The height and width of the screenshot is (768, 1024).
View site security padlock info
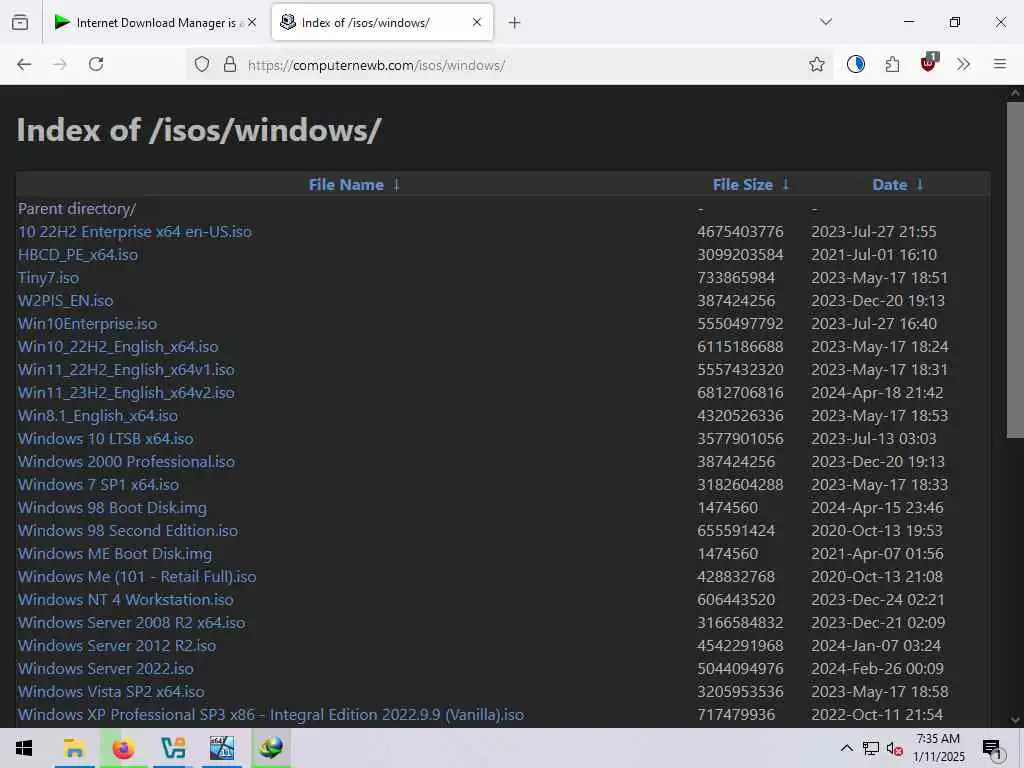pyautogui.click(x=230, y=64)
